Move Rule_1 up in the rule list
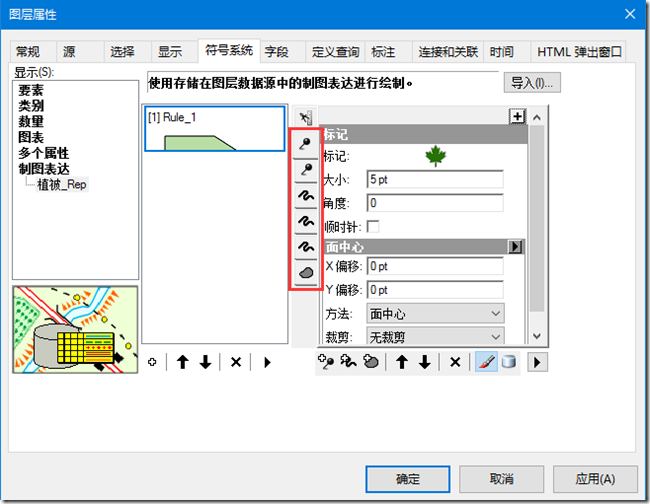This screenshot has height=504, width=650. [182, 362]
